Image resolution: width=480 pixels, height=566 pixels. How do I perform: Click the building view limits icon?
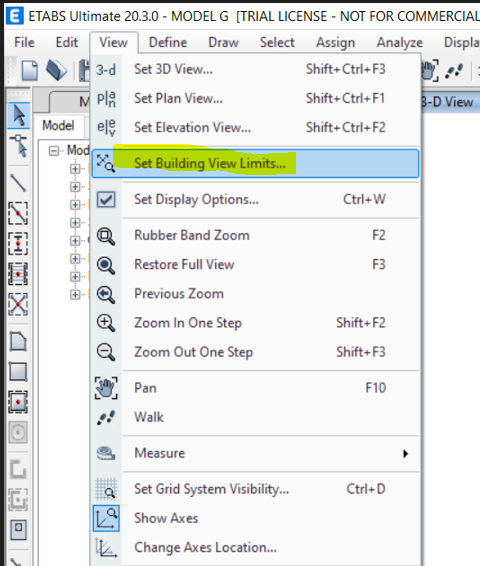(x=106, y=163)
